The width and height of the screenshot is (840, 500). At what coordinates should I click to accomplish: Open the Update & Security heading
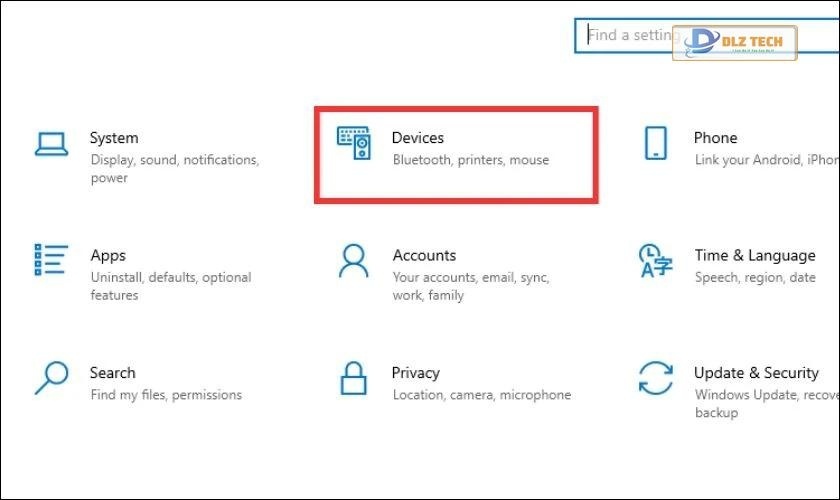756,373
